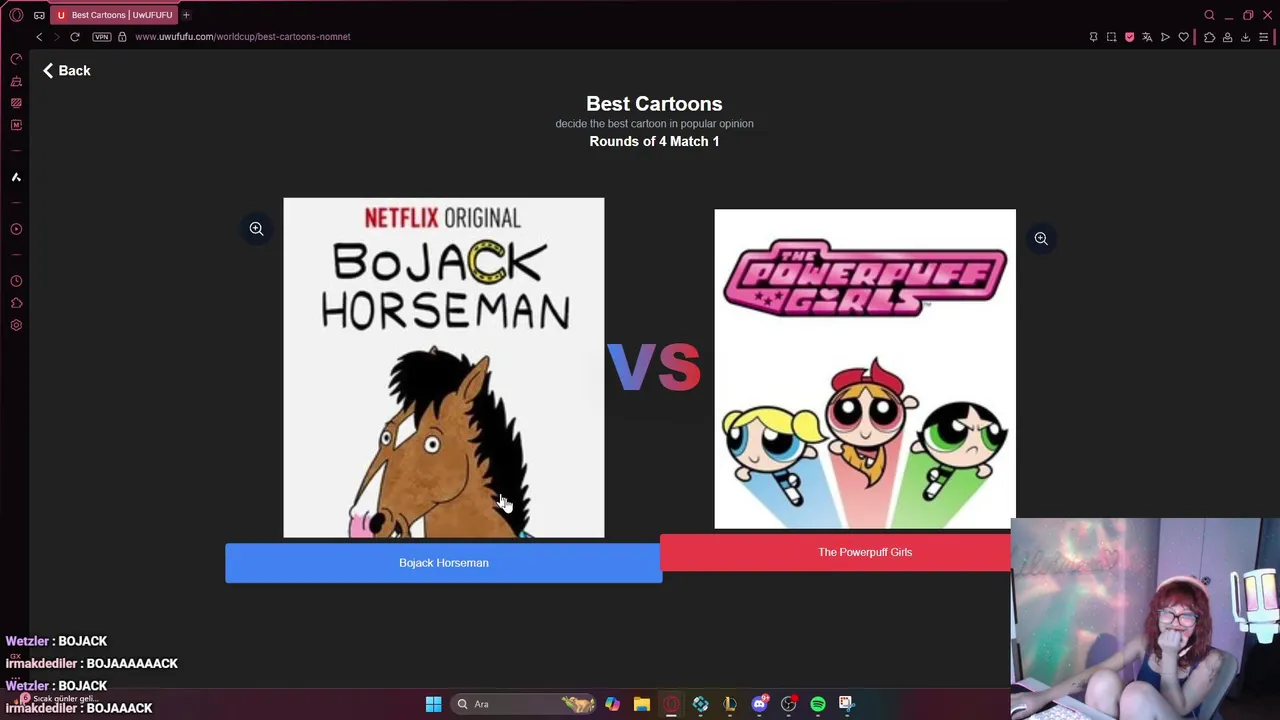Open File Explorer from taskbar

tap(642, 704)
